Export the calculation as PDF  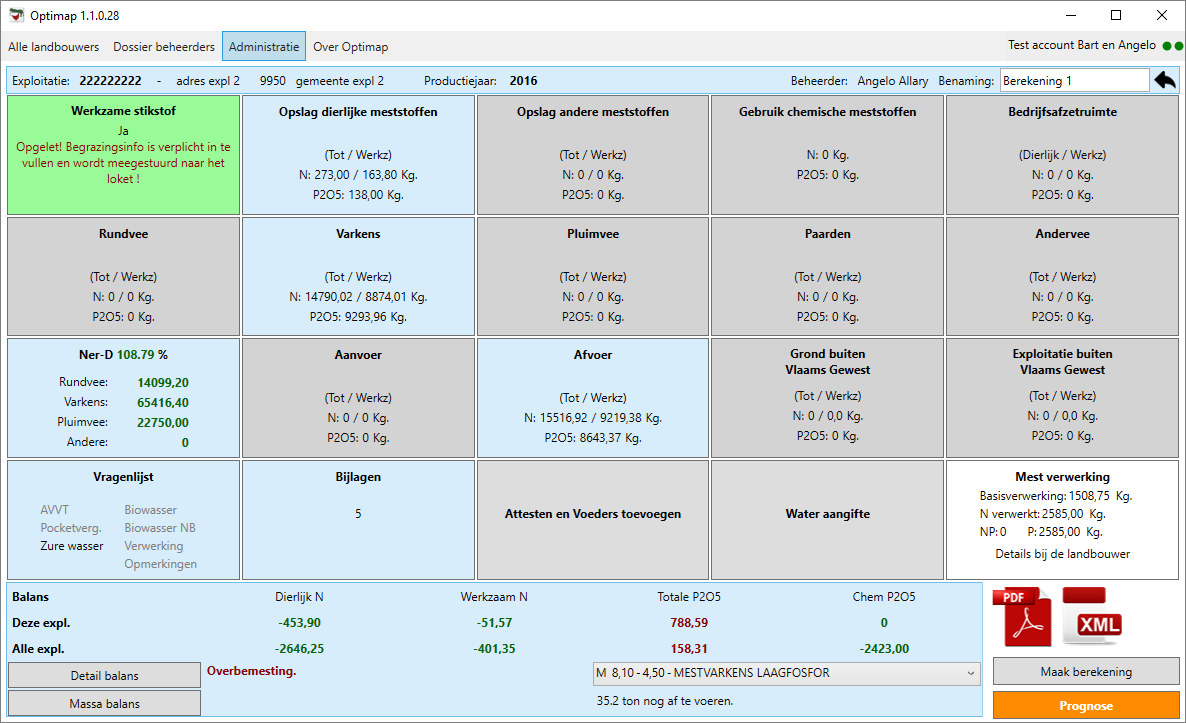[x=1023, y=617]
